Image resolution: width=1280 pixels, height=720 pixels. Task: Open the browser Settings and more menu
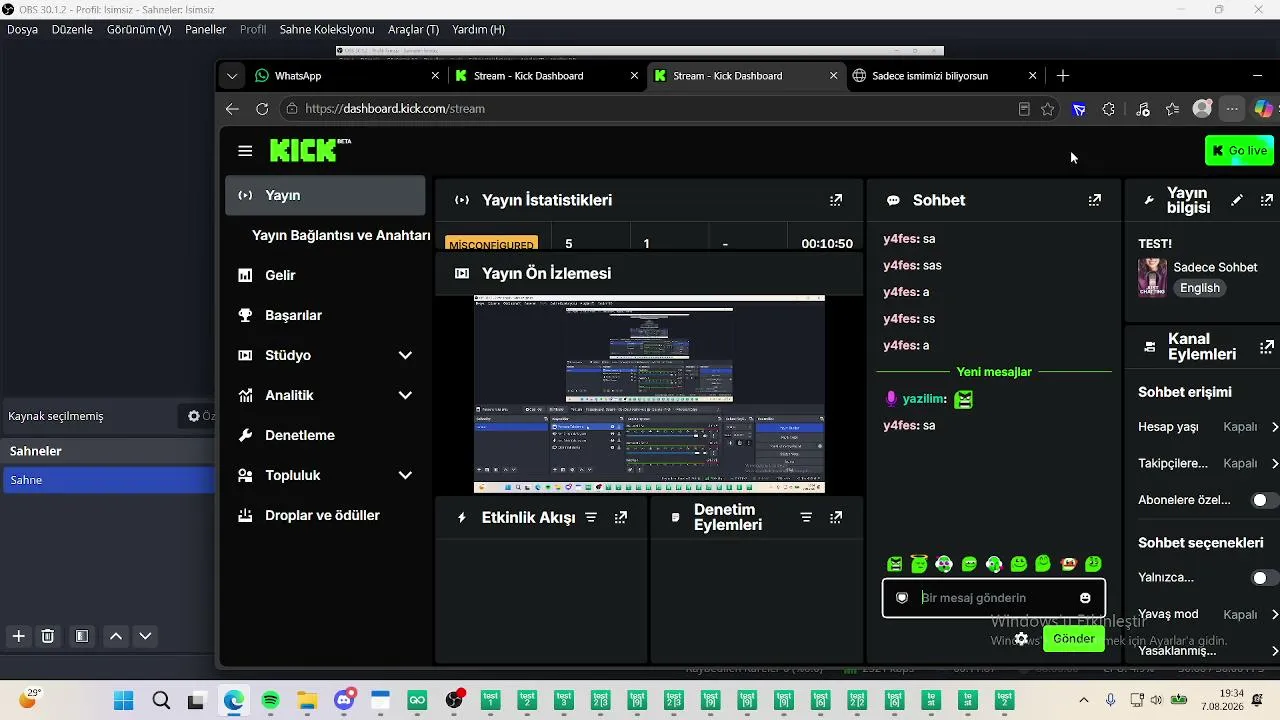[1232, 109]
